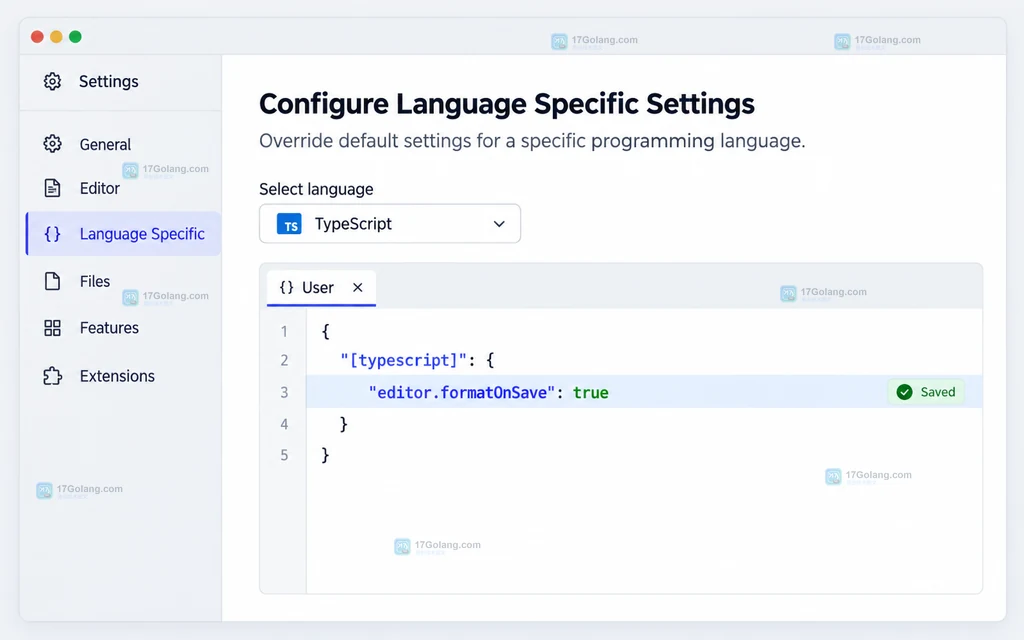Close the User tab
The width and height of the screenshot is (1024, 640).
tap(357, 287)
